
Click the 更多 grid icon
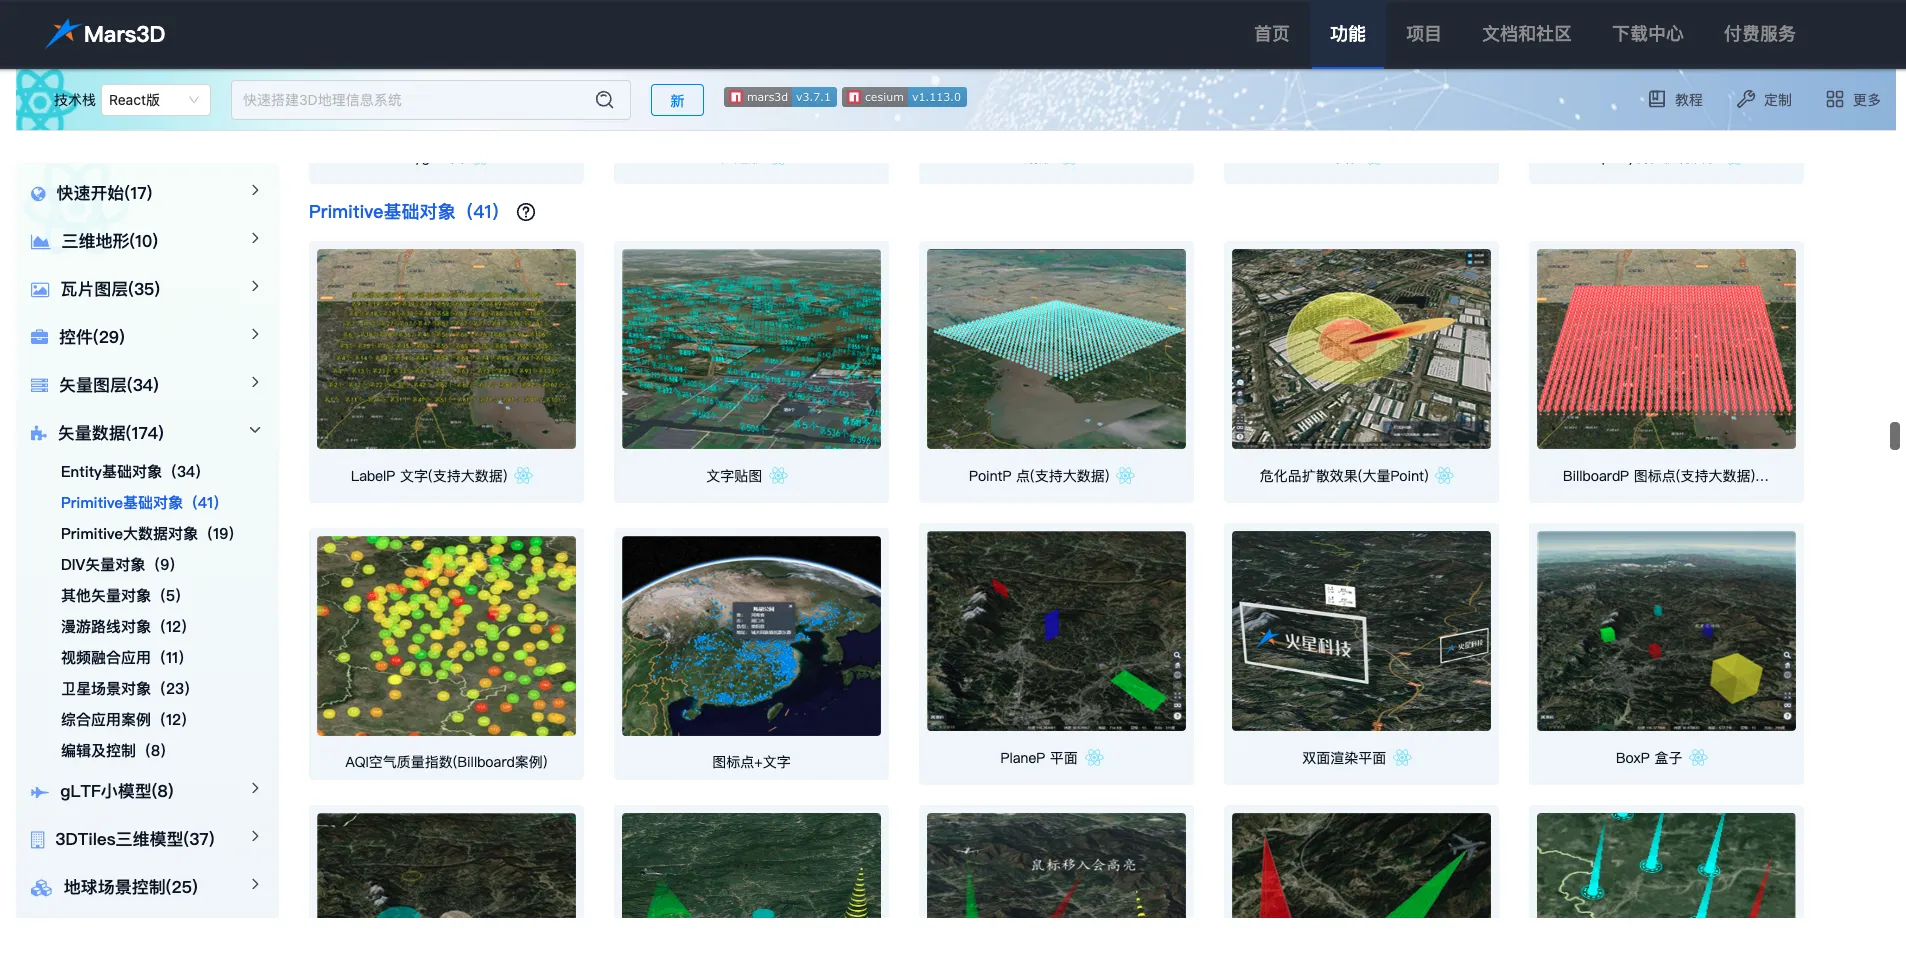[x=1835, y=99]
